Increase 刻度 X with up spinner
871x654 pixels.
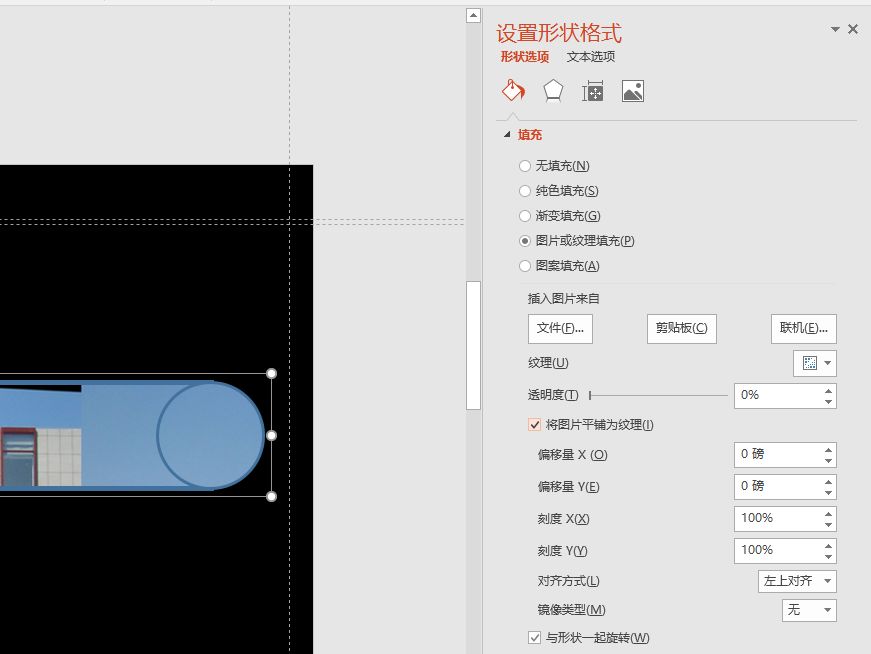point(829,513)
